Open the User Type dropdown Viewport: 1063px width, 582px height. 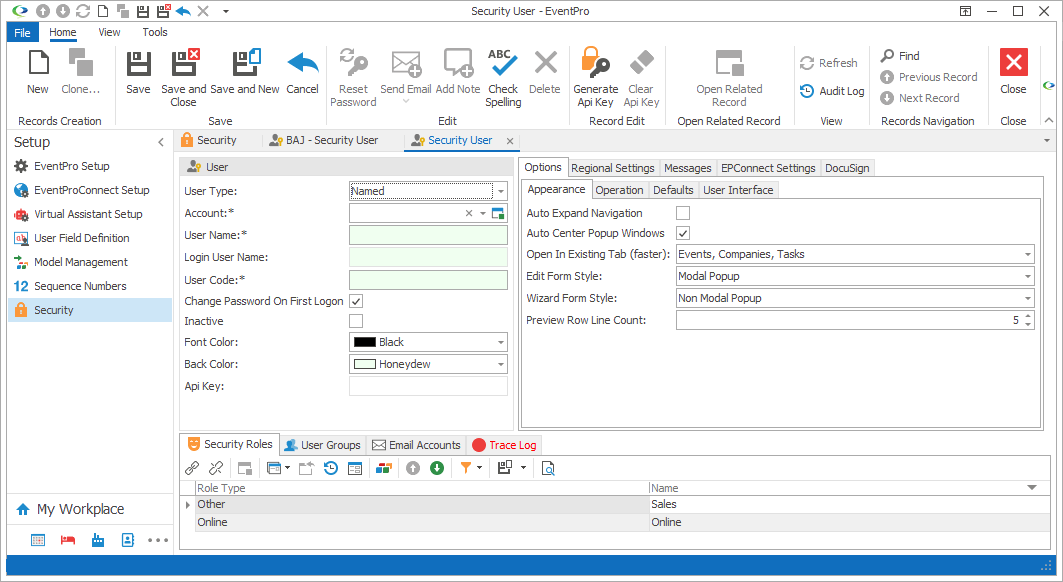point(500,191)
